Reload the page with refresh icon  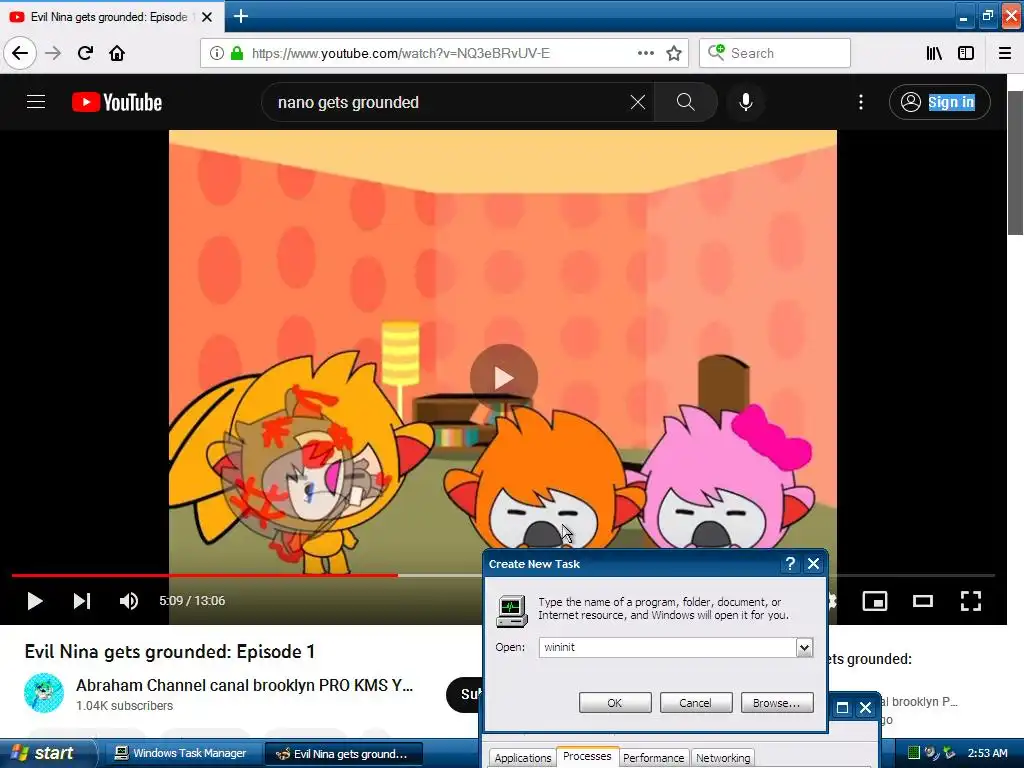85,53
